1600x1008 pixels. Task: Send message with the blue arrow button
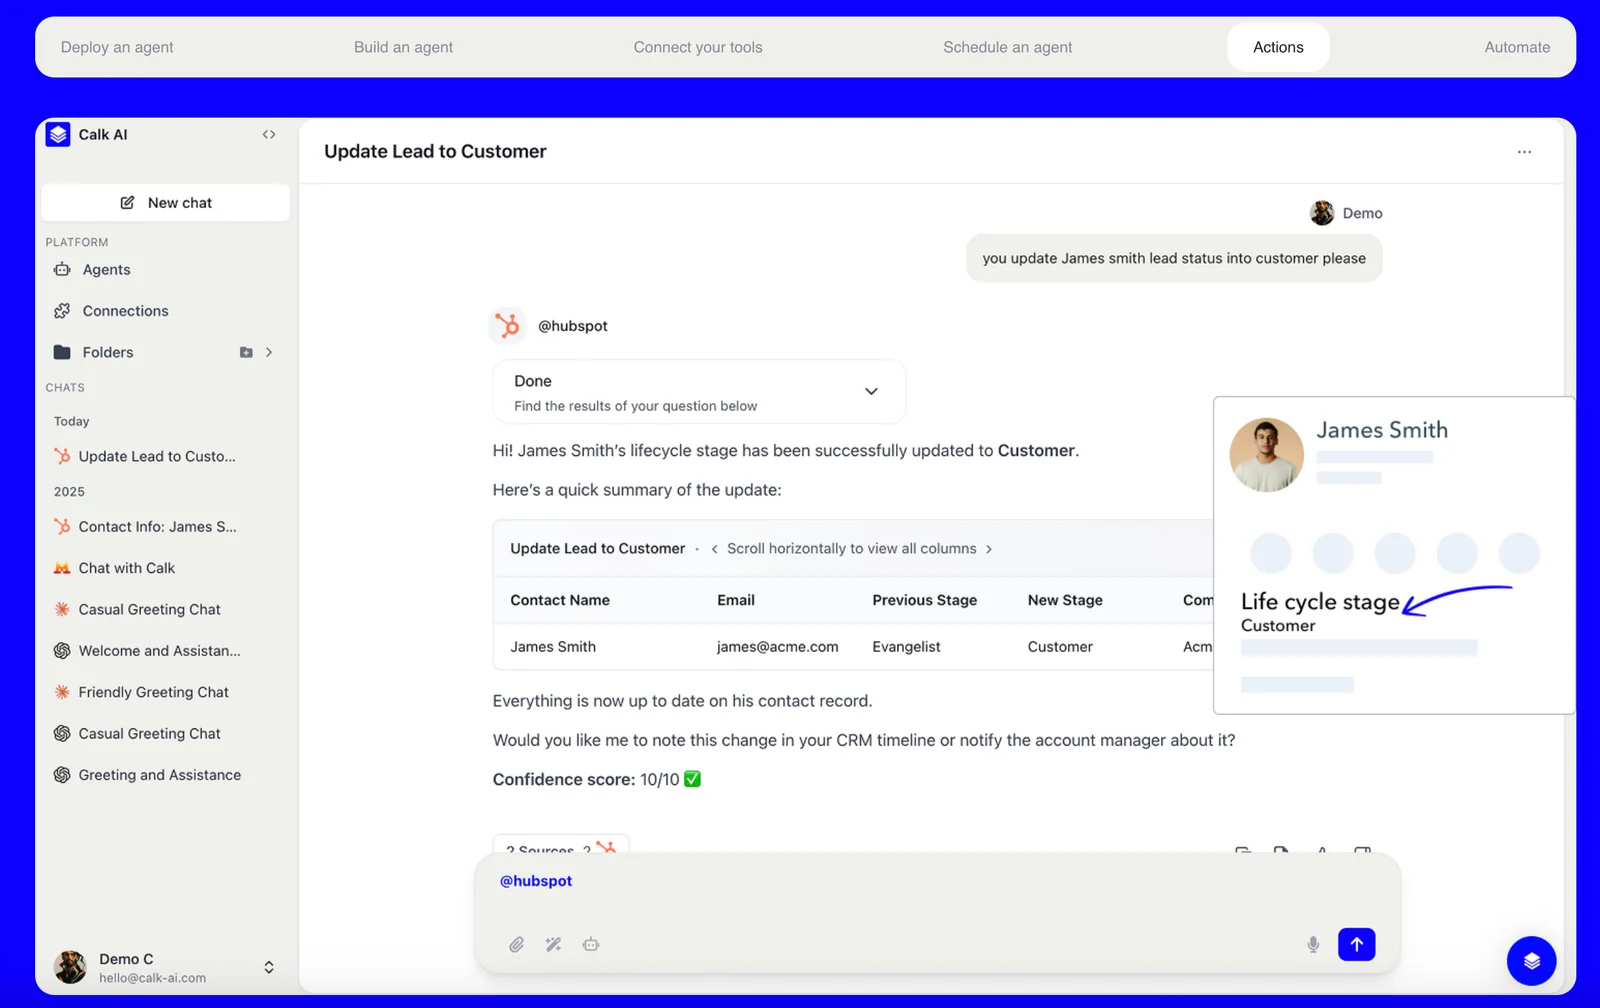(x=1356, y=944)
